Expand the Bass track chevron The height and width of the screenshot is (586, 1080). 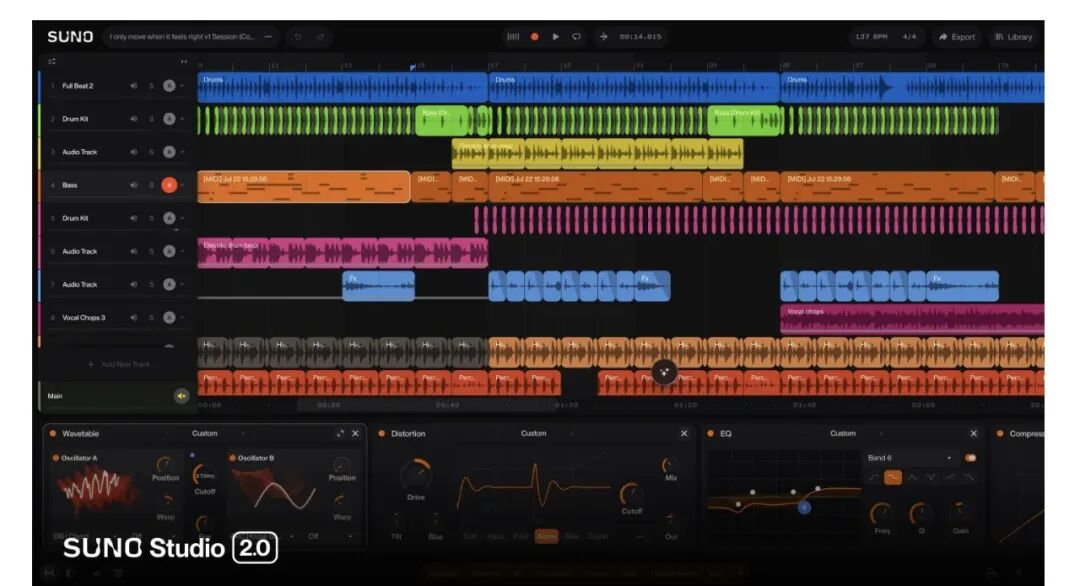(183, 185)
